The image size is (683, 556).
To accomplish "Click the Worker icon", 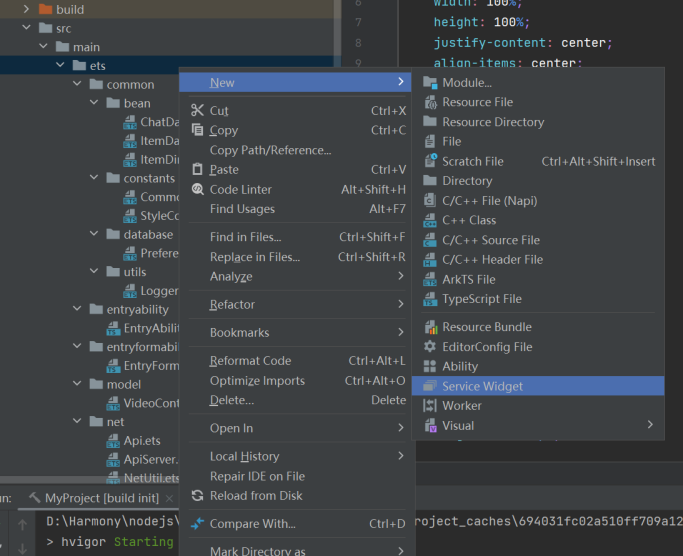I will pyautogui.click(x=430, y=405).
